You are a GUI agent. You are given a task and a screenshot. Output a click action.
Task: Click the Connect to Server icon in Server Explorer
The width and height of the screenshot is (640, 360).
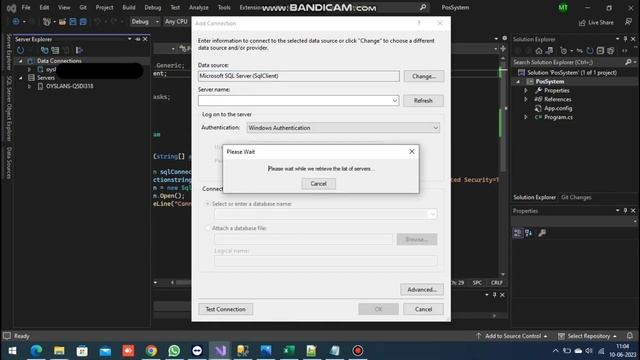click(x=55, y=50)
